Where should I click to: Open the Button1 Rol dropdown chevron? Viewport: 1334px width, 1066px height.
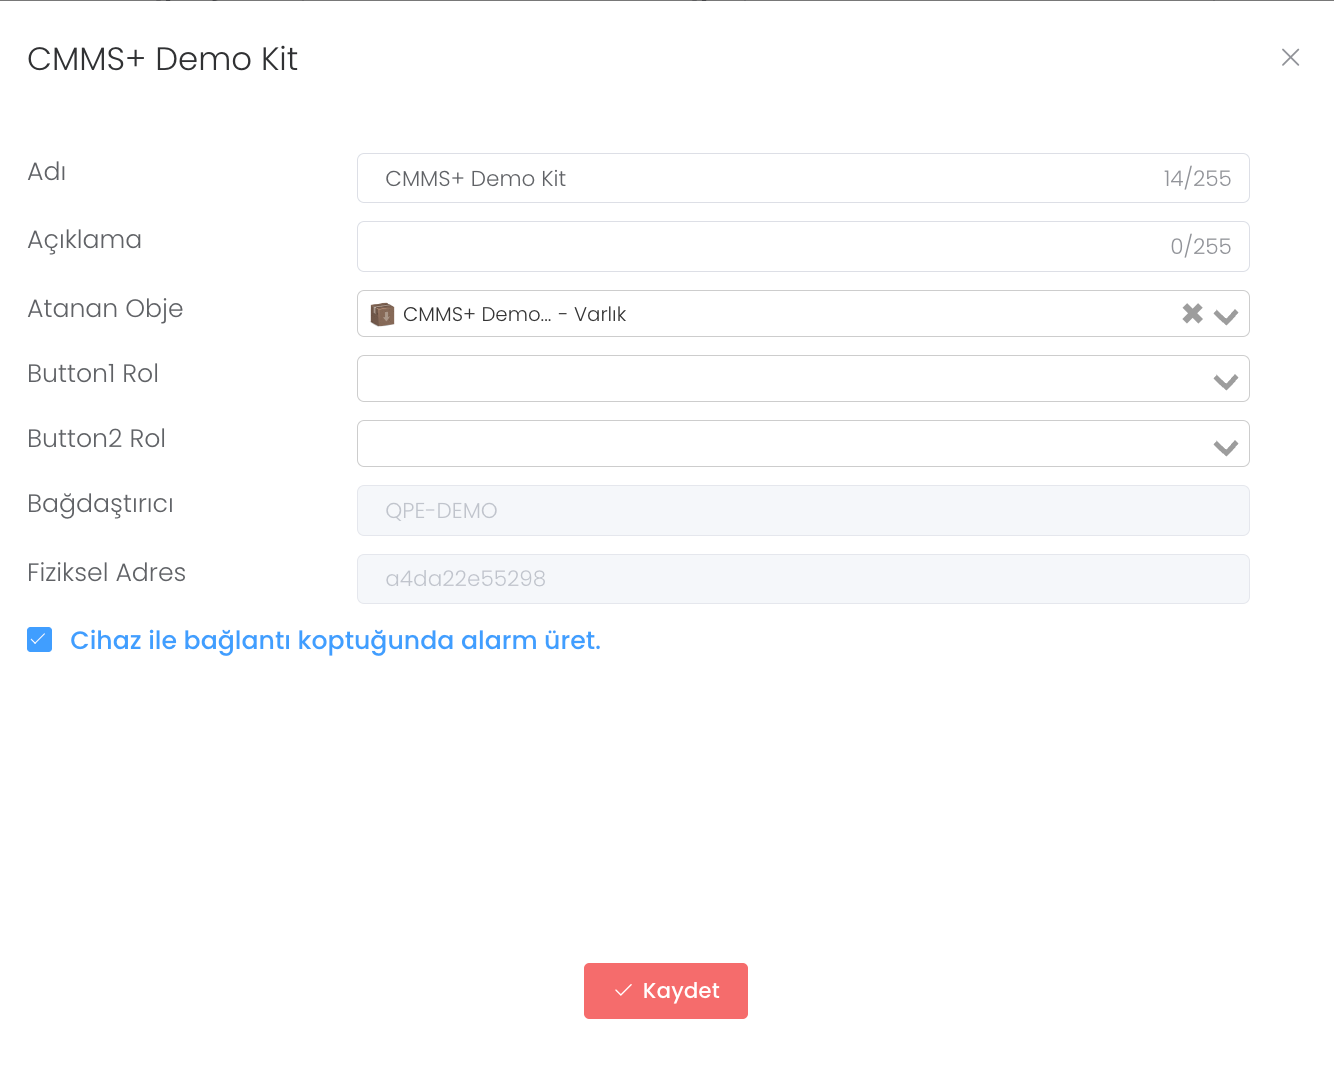click(x=1226, y=381)
